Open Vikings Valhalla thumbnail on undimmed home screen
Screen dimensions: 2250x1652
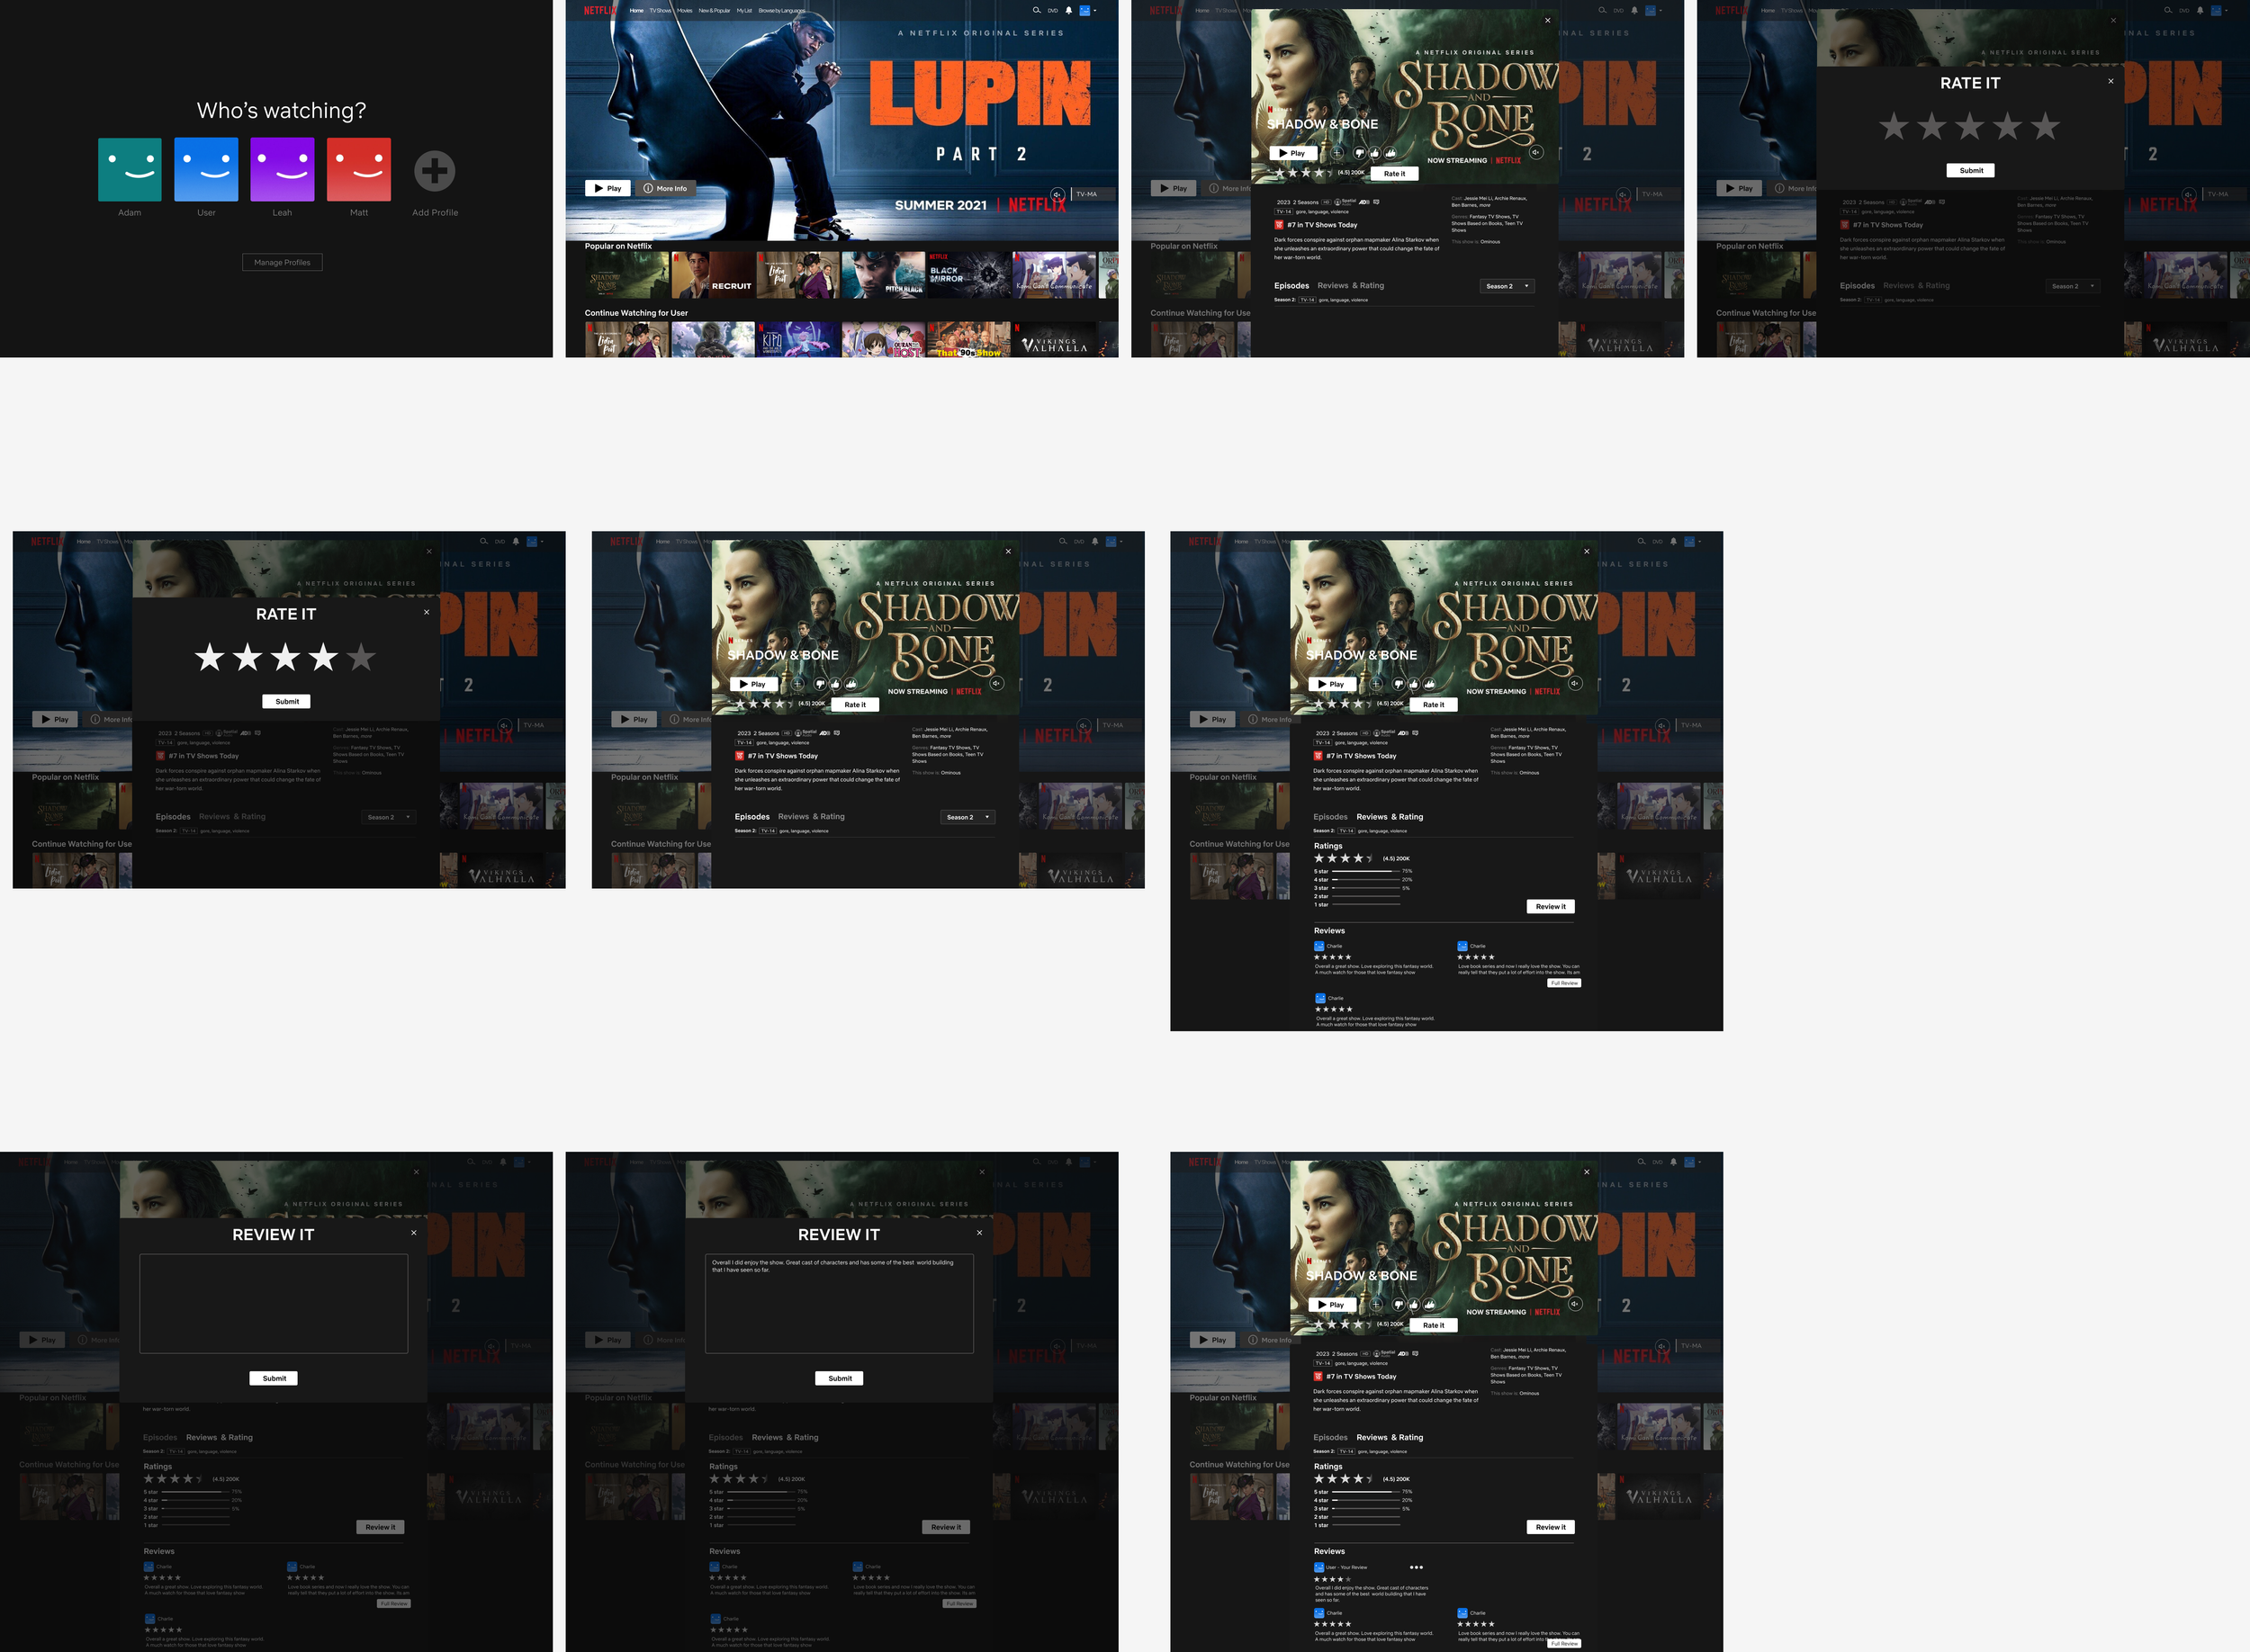click(1055, 340)
